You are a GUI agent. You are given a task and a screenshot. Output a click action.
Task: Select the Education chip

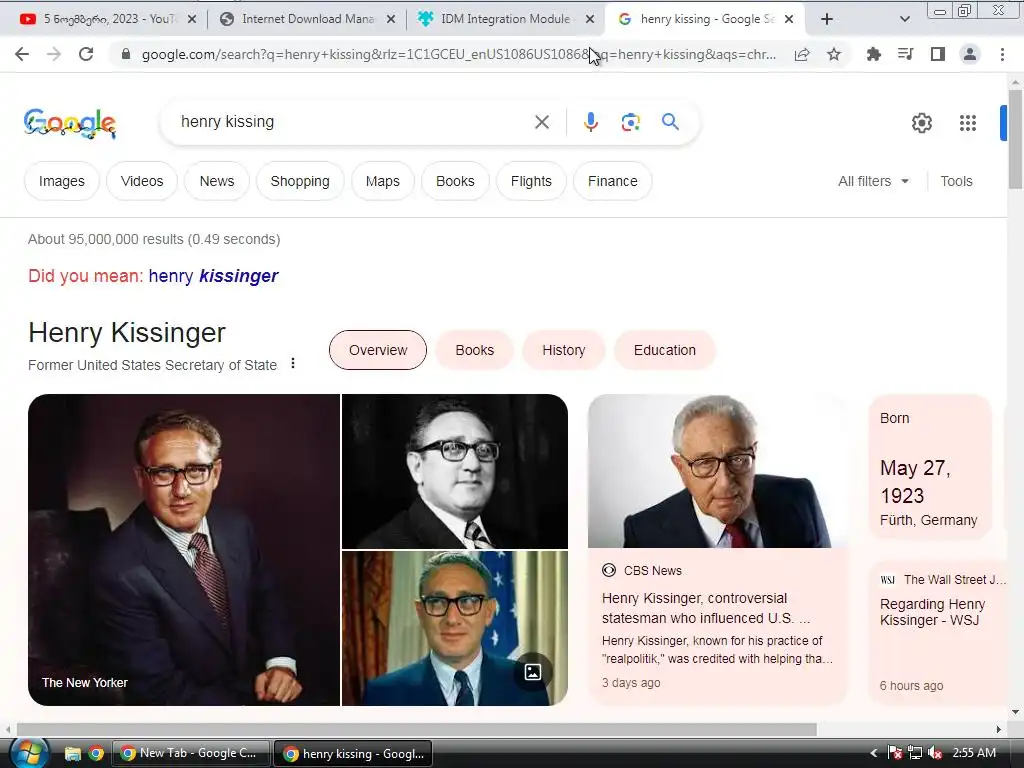click(664, 350)
